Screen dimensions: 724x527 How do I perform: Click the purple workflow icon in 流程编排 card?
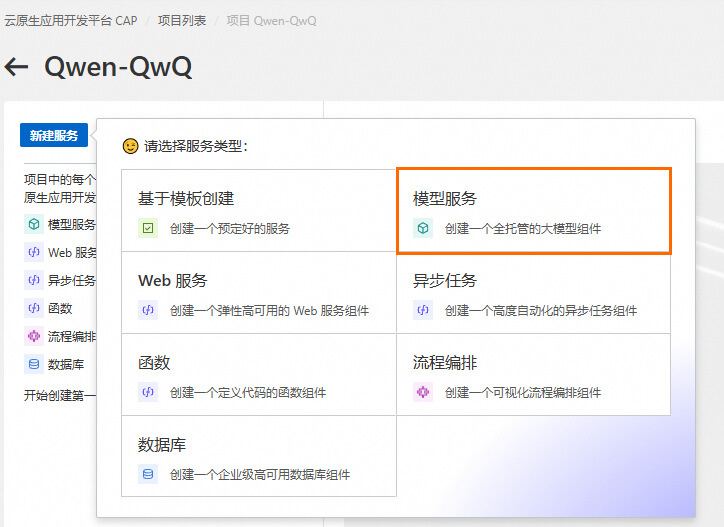(423, 392)
